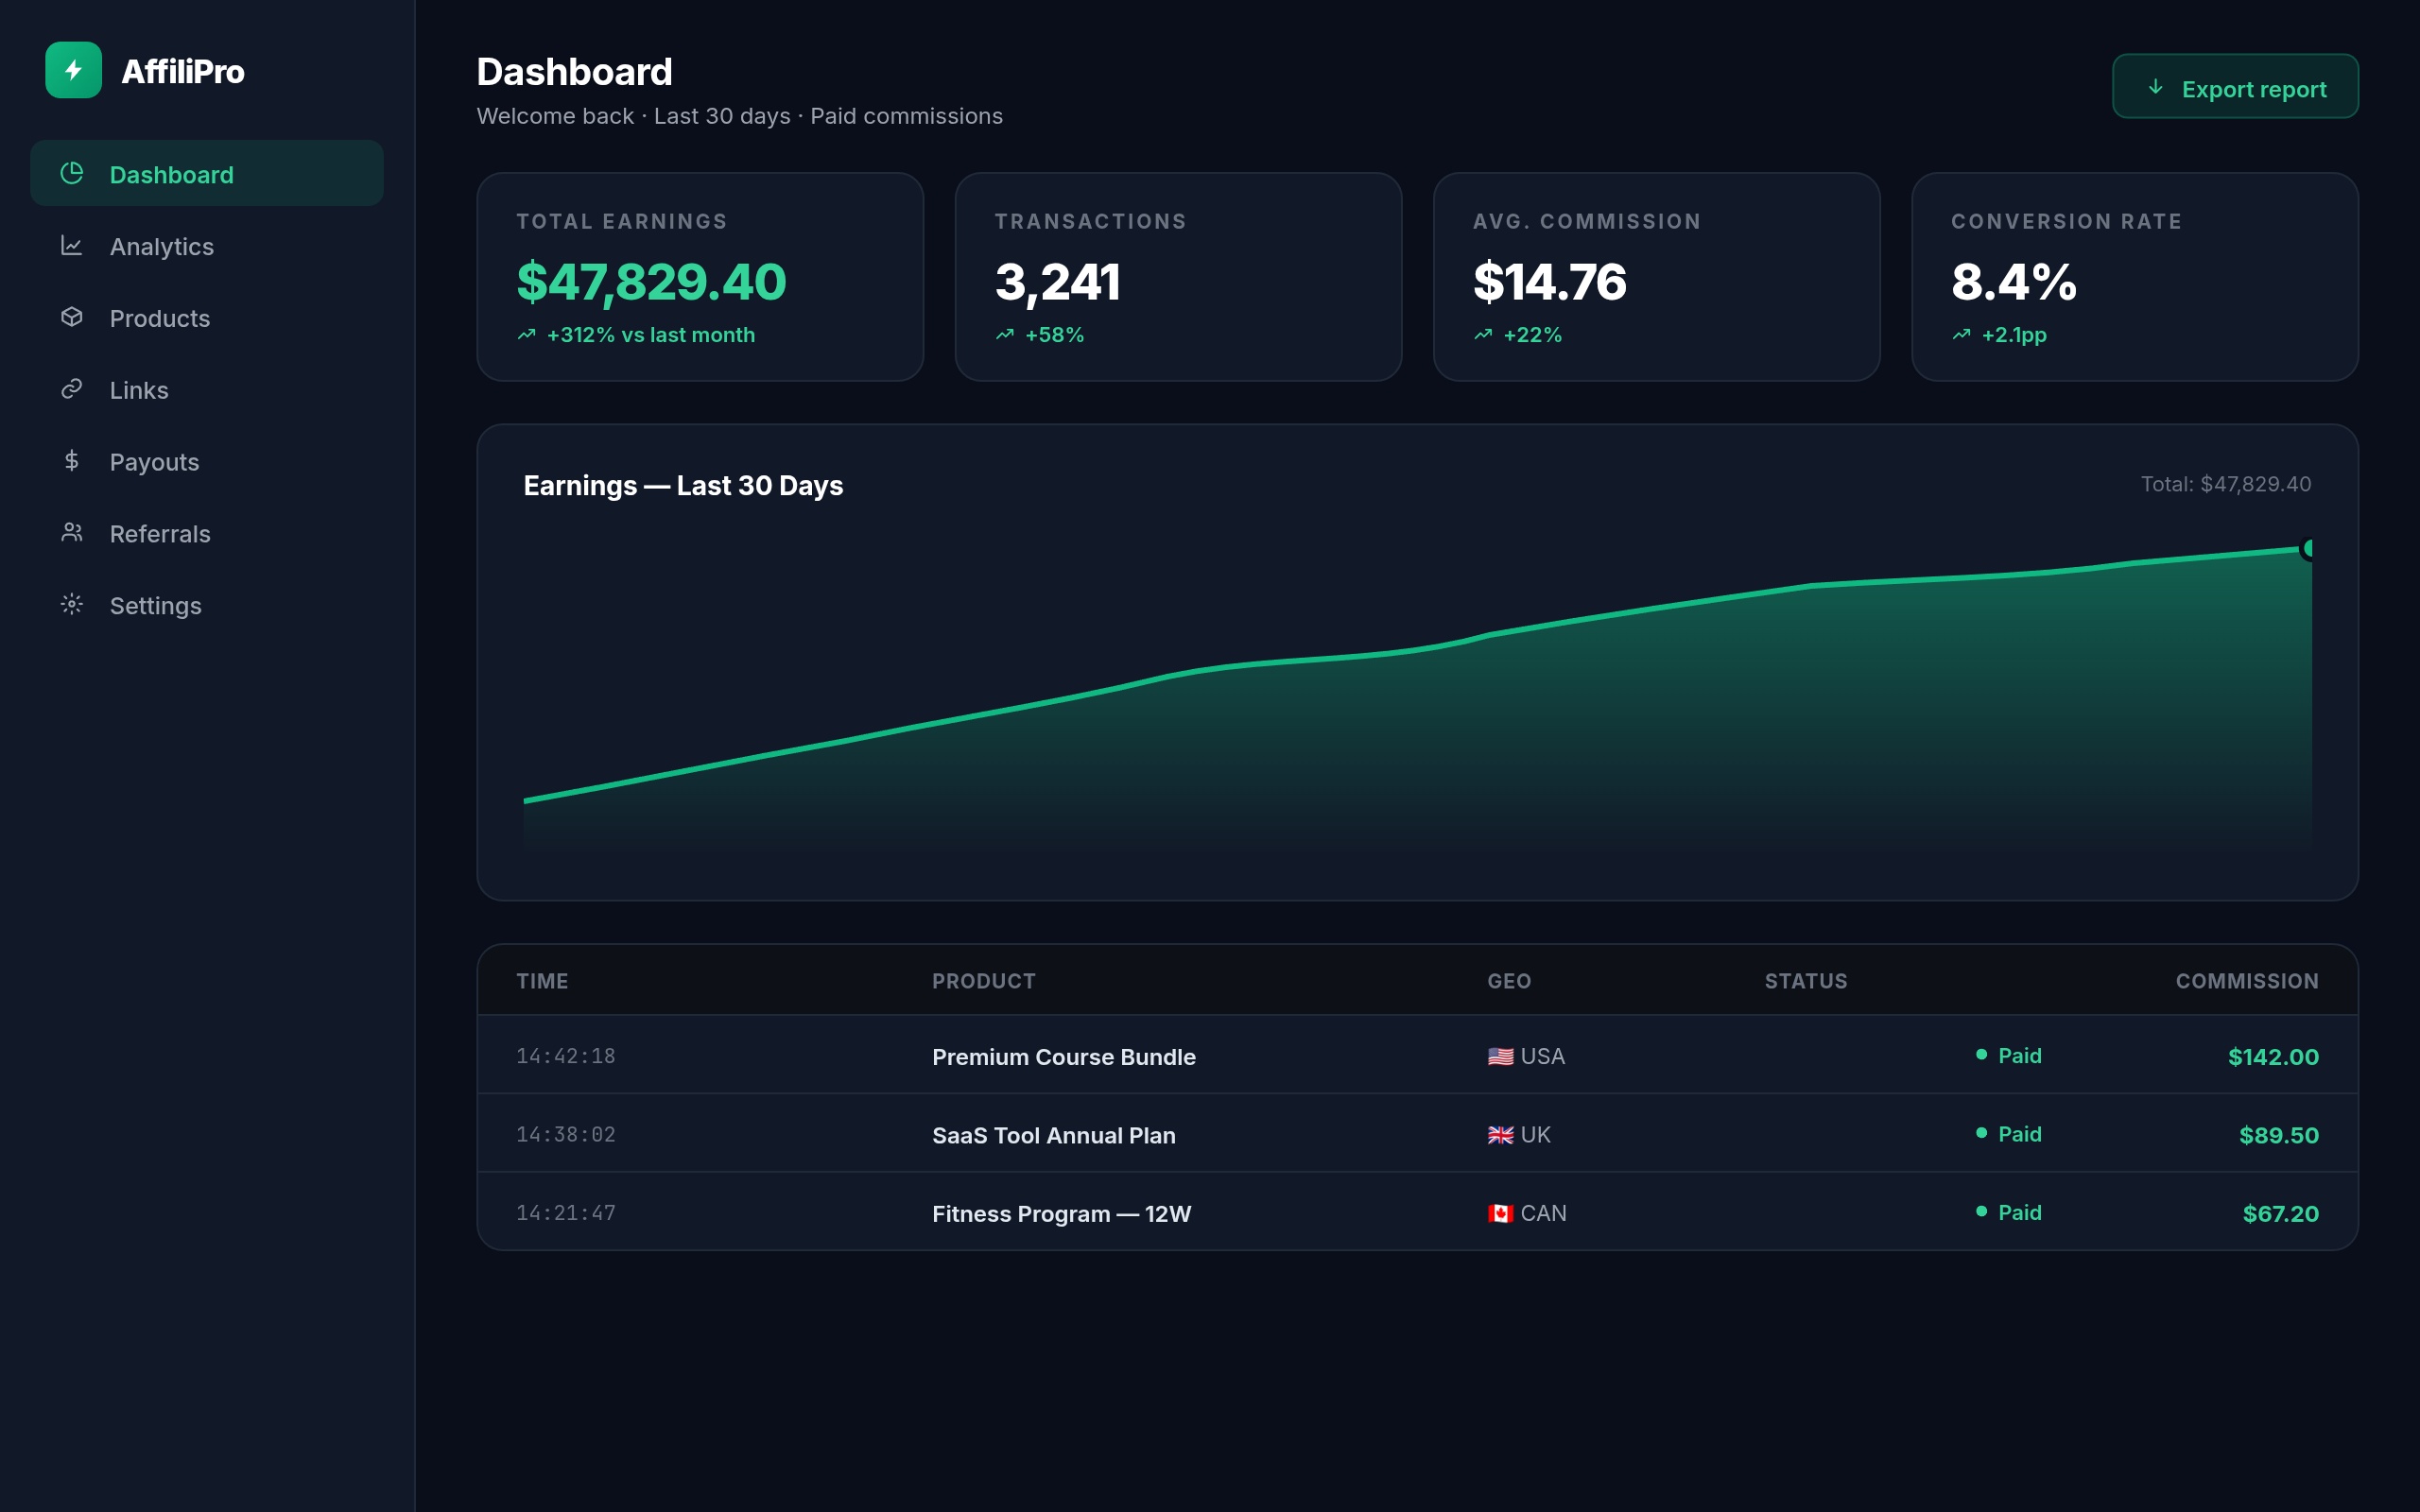Image resolution: width=2420 pixels, height=1512 pixels.
Task: Click the Referrals people icon
Action: tap(72, 533)
